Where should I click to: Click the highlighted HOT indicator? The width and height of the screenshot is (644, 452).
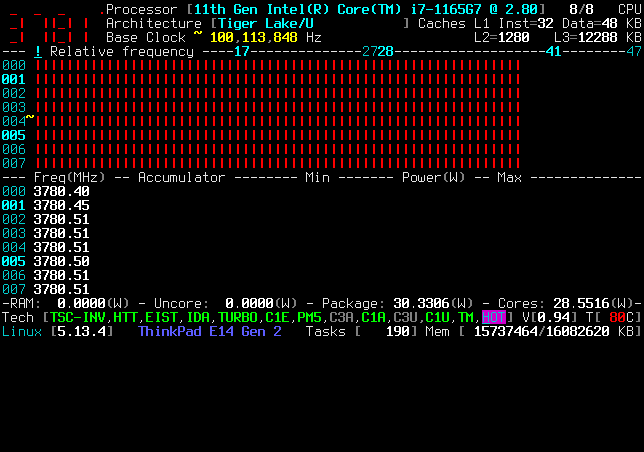(x=494, y=318)
